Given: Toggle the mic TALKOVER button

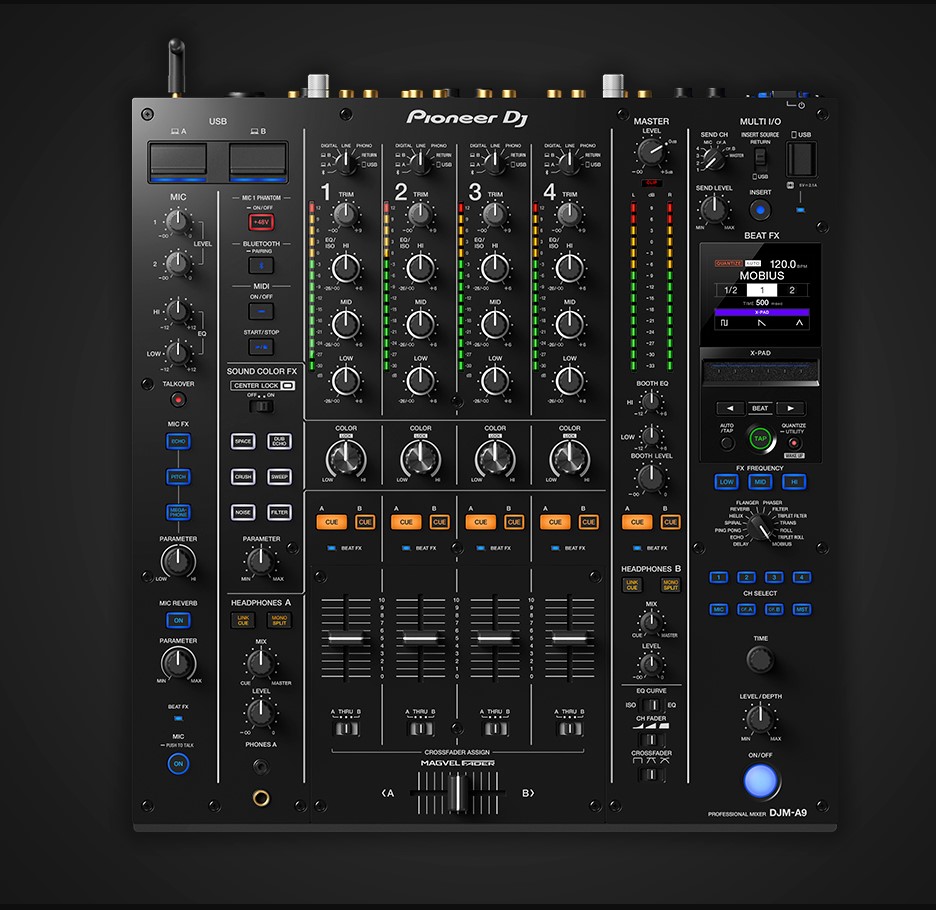Looking at the screenshot, I should pos(178,399).
